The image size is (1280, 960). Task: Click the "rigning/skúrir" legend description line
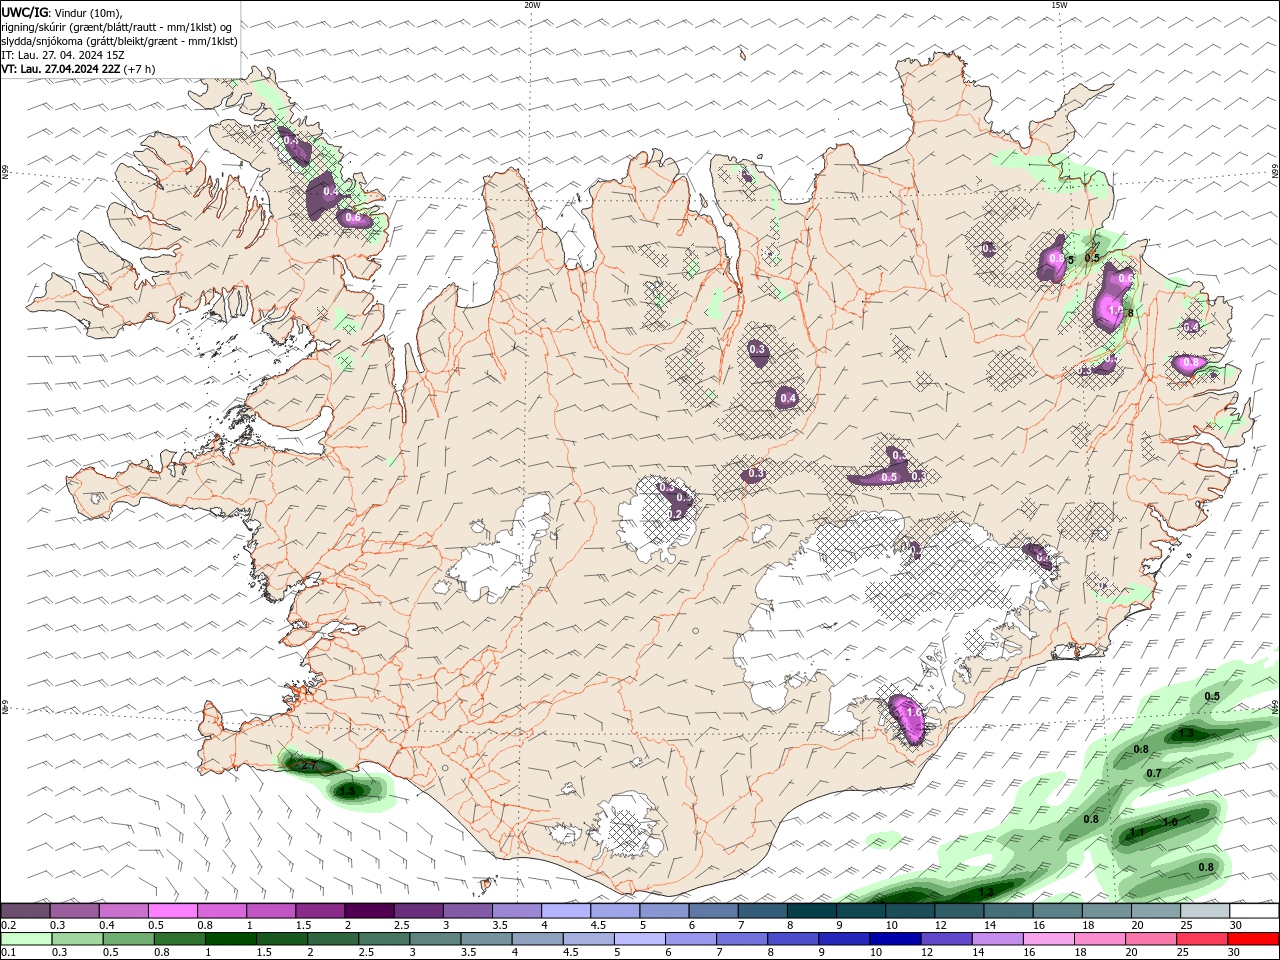[x=116, y=27]
